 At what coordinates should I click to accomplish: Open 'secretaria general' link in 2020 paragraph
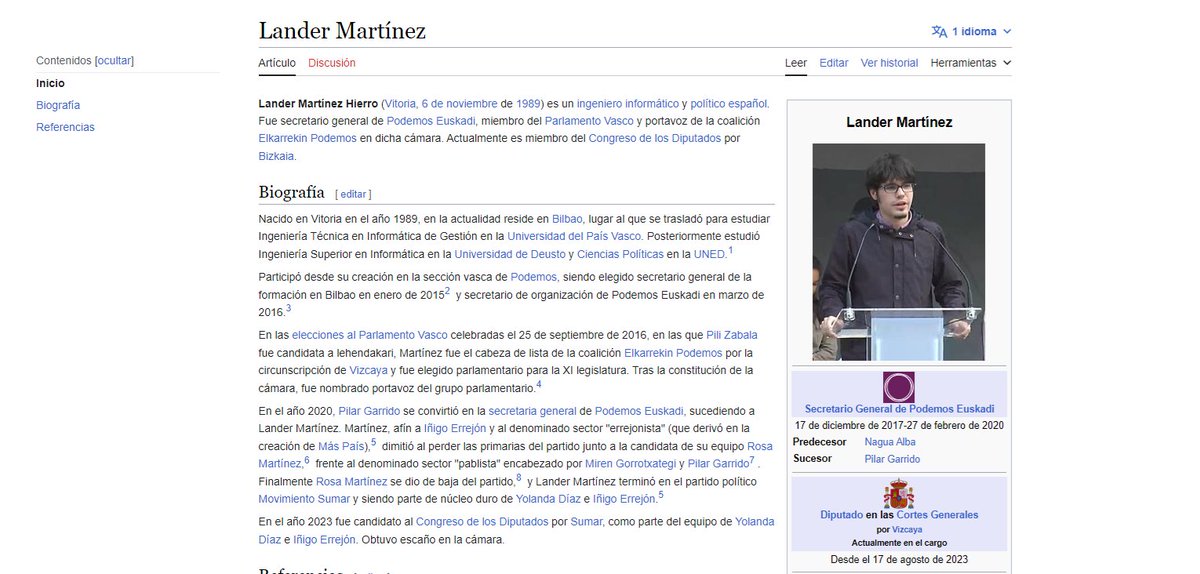tap(533, 411)
